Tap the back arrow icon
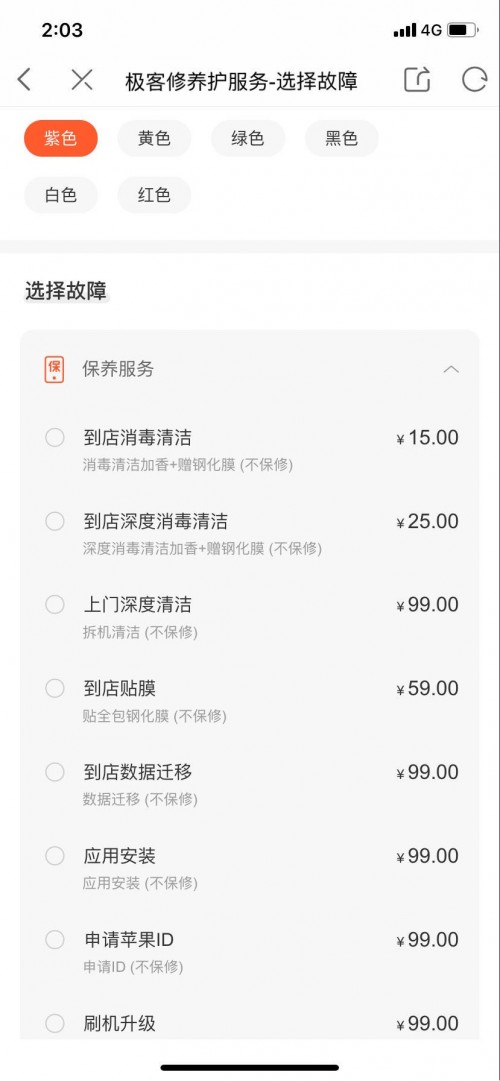Image resolution: width=500 pixels, height=1081 pixels. [x=24, y=80]
